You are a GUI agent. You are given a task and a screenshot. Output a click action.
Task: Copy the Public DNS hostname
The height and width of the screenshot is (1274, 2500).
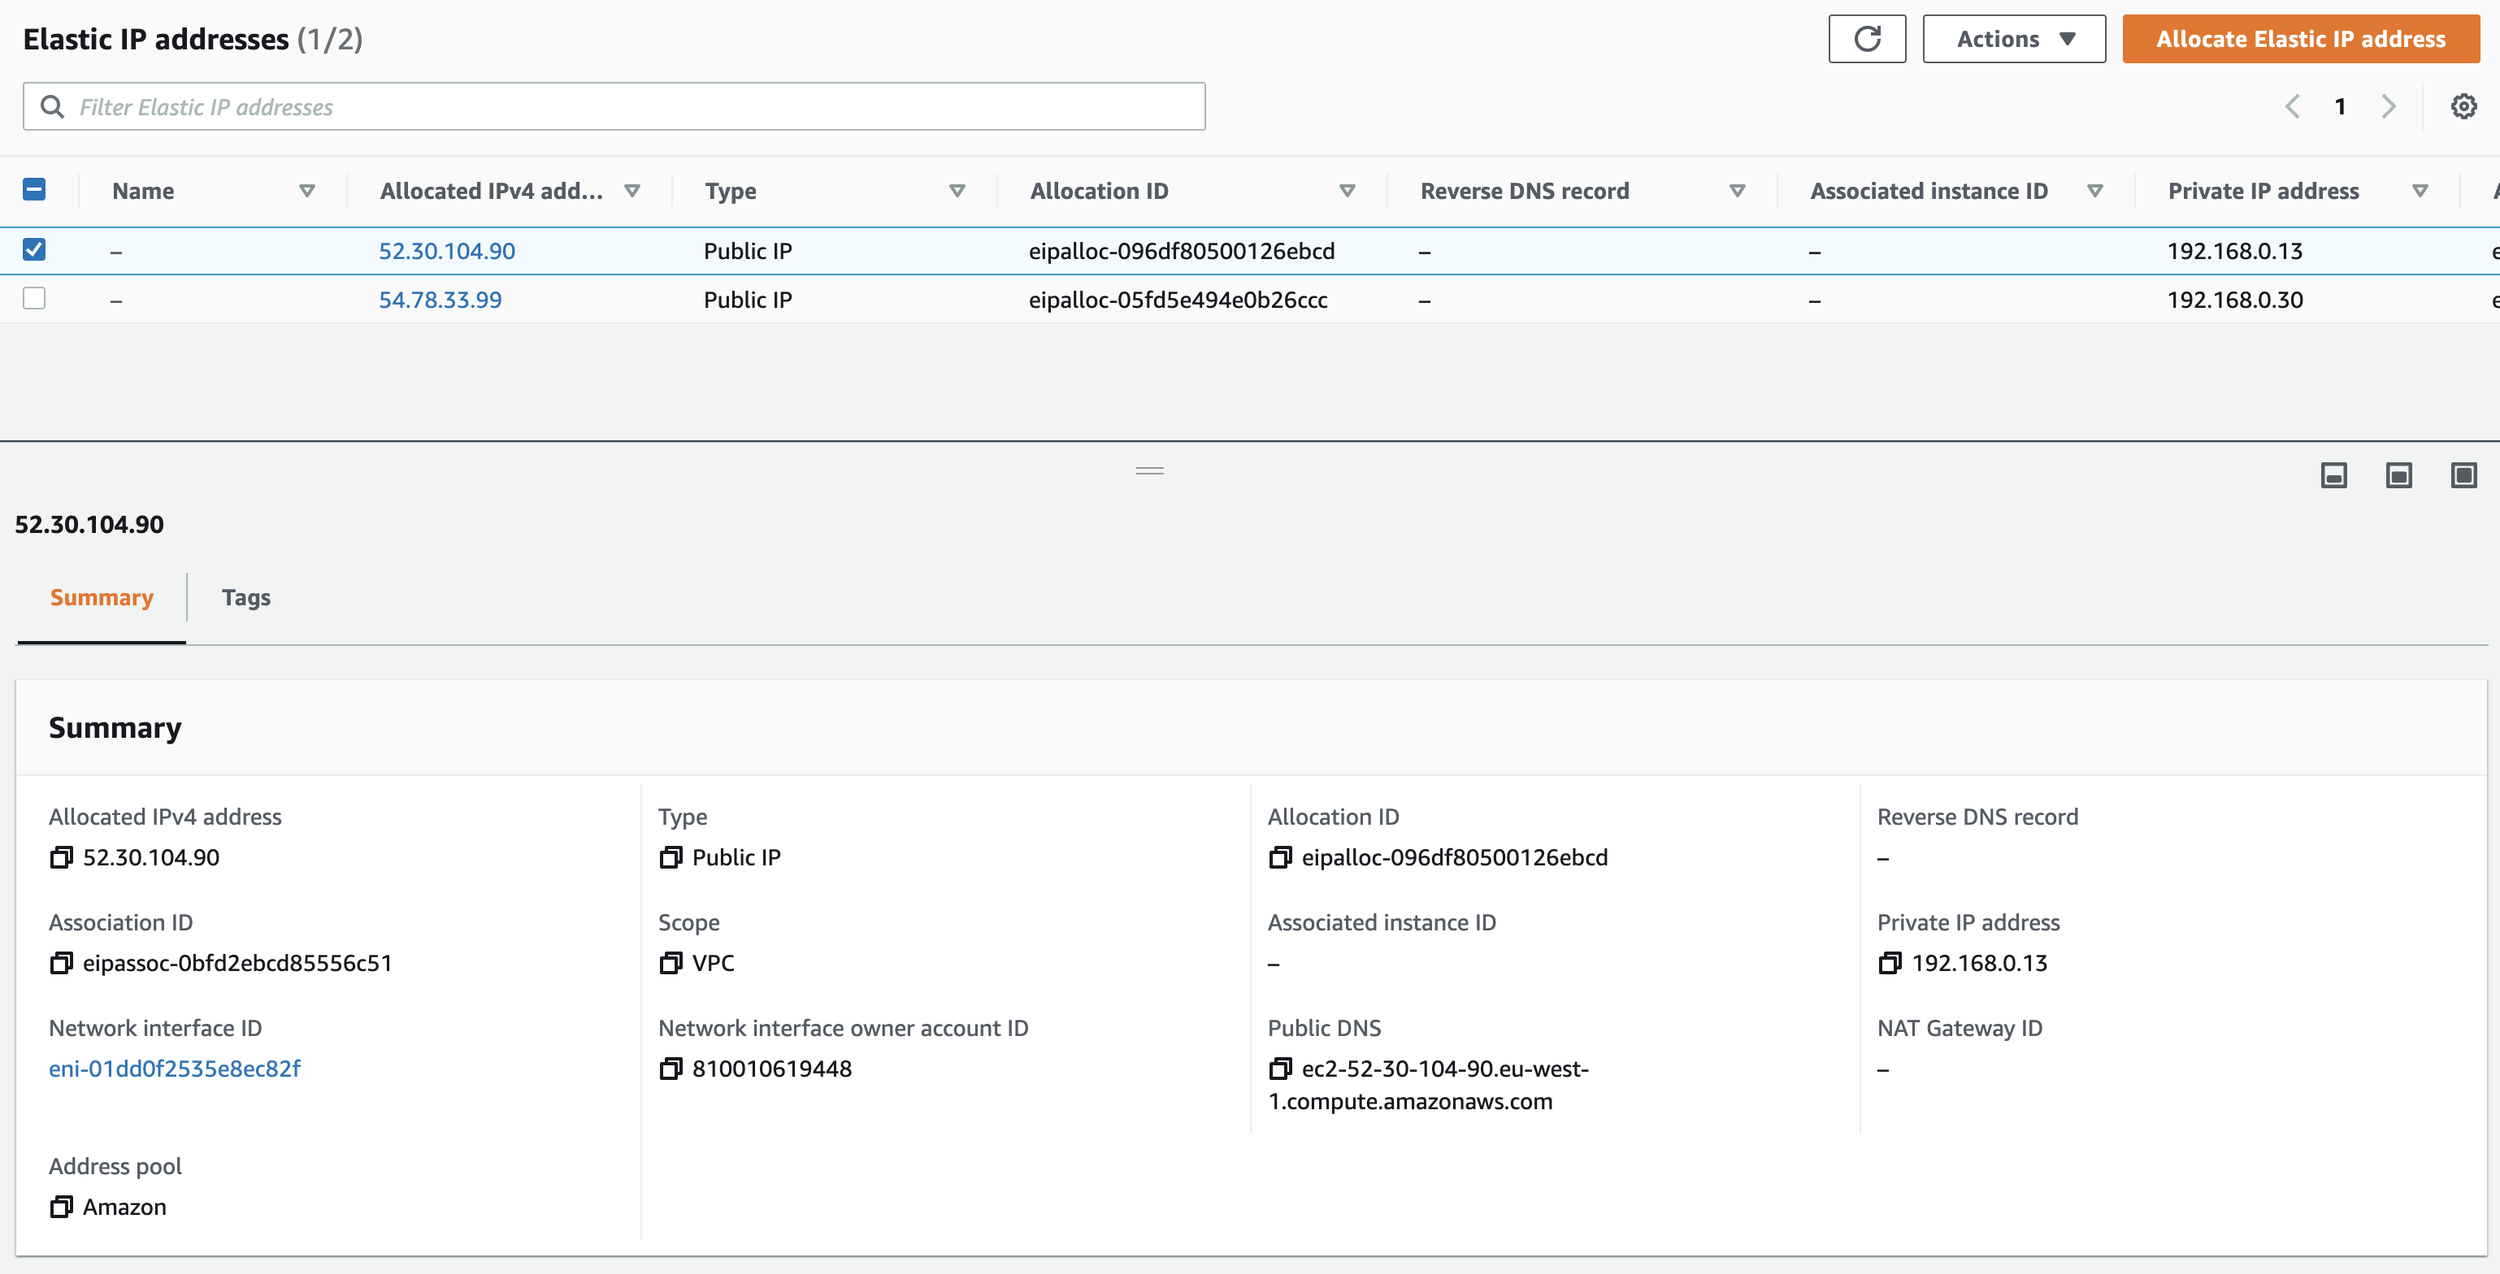(1279, 1069)
